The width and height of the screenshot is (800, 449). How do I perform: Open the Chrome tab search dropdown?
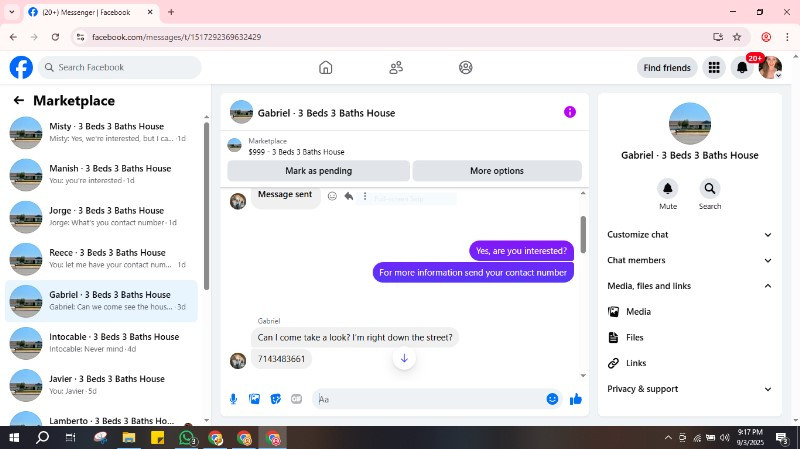(12, 12)
